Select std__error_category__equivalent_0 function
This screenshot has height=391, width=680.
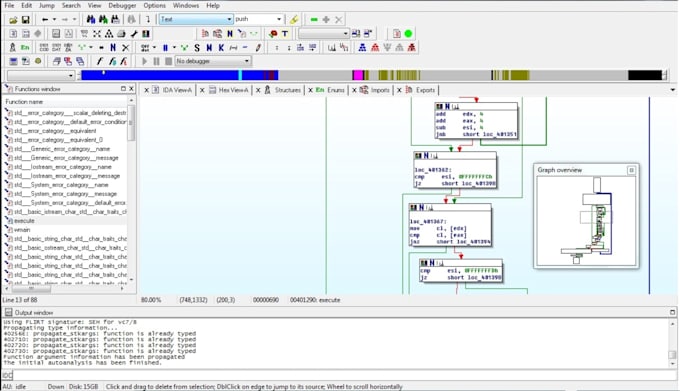point(65,140)
